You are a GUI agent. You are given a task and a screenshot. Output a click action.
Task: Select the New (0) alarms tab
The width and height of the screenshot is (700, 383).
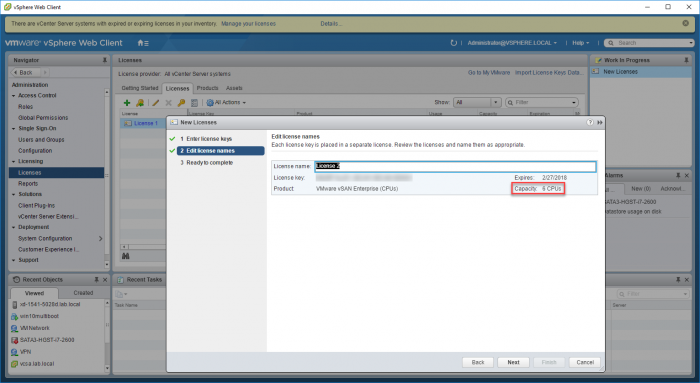(641, 188)
